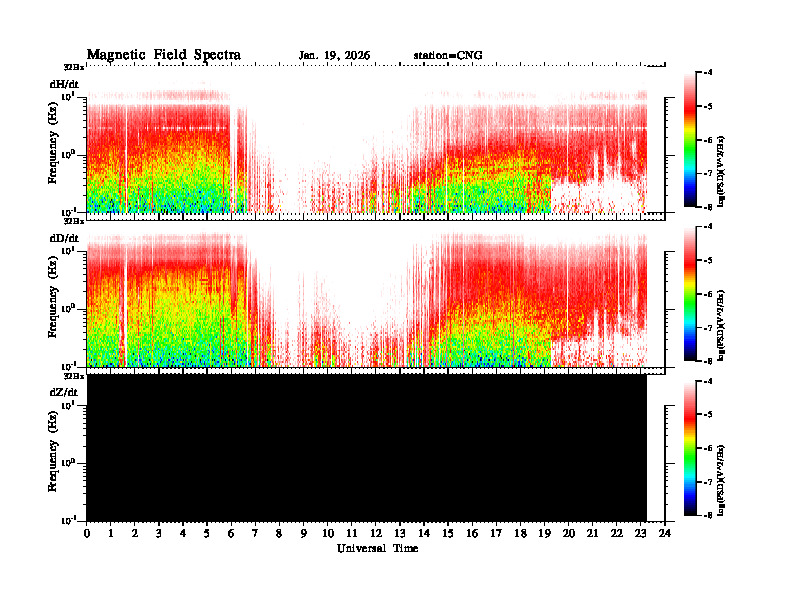
Task: Click the "Magnetic Field Spectra" title
Action: (x=164, y=55)
